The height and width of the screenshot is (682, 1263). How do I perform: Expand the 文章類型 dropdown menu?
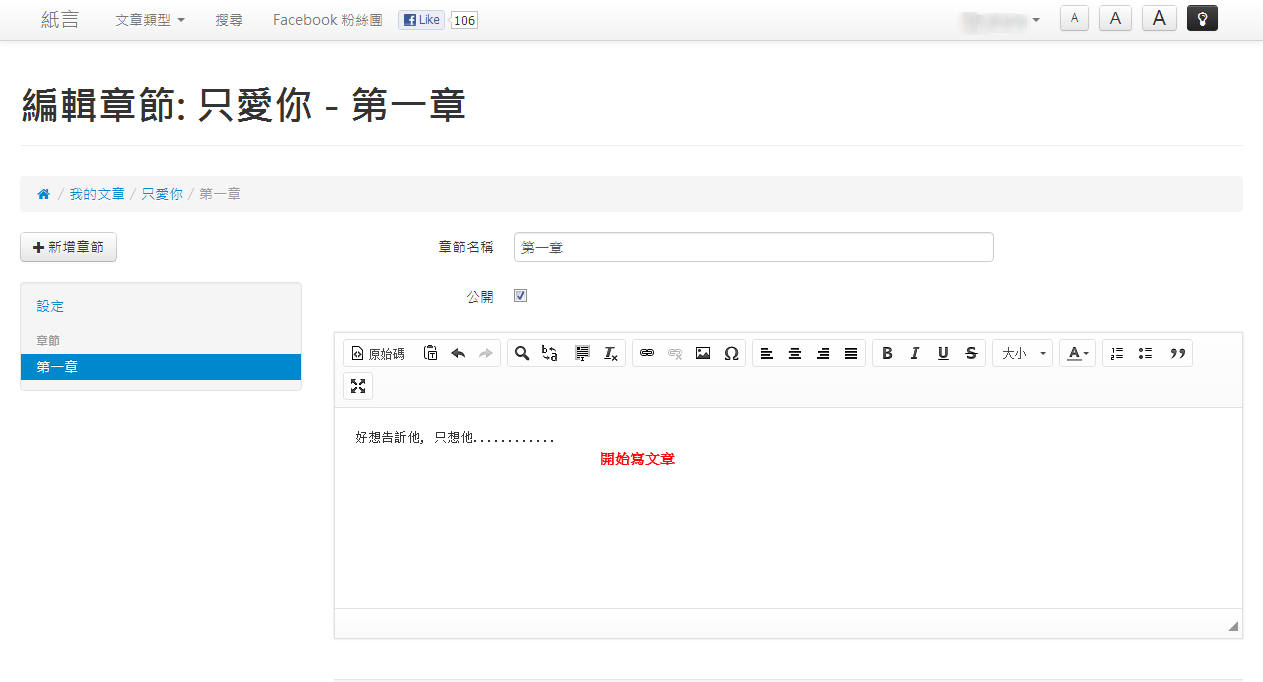click(150, 20)
